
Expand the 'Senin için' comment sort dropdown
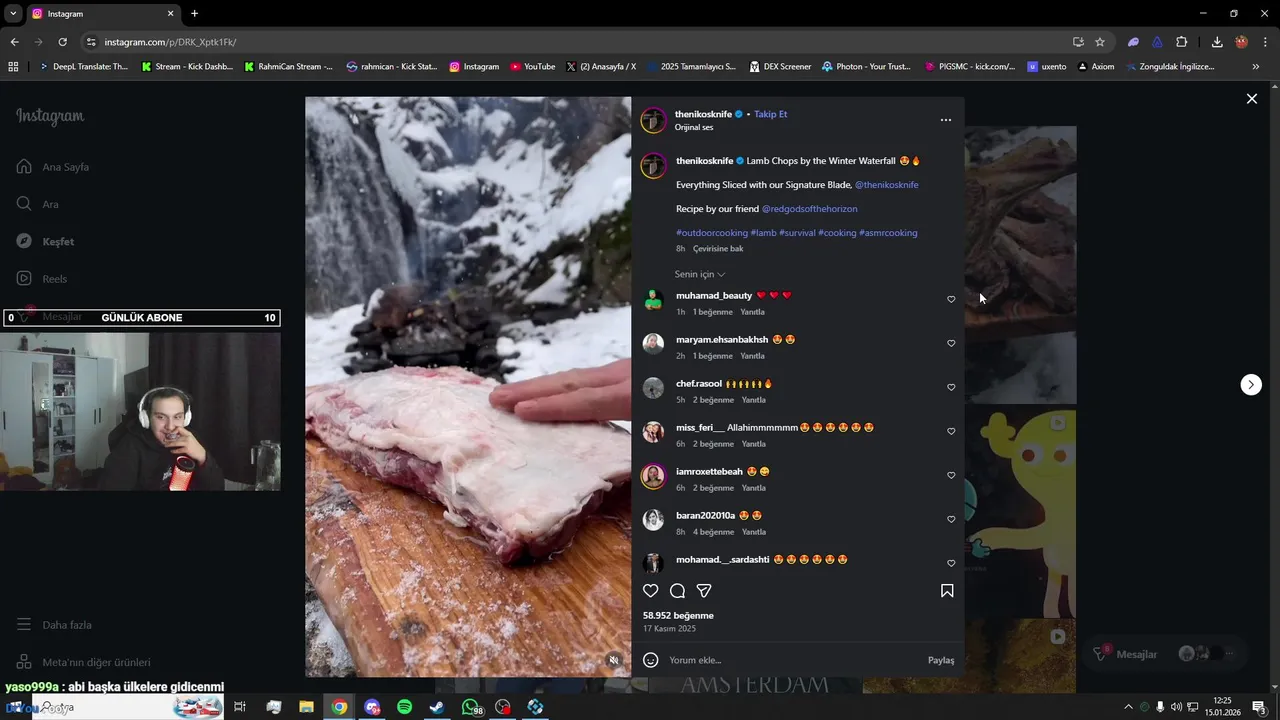click(x=700, y=274)
